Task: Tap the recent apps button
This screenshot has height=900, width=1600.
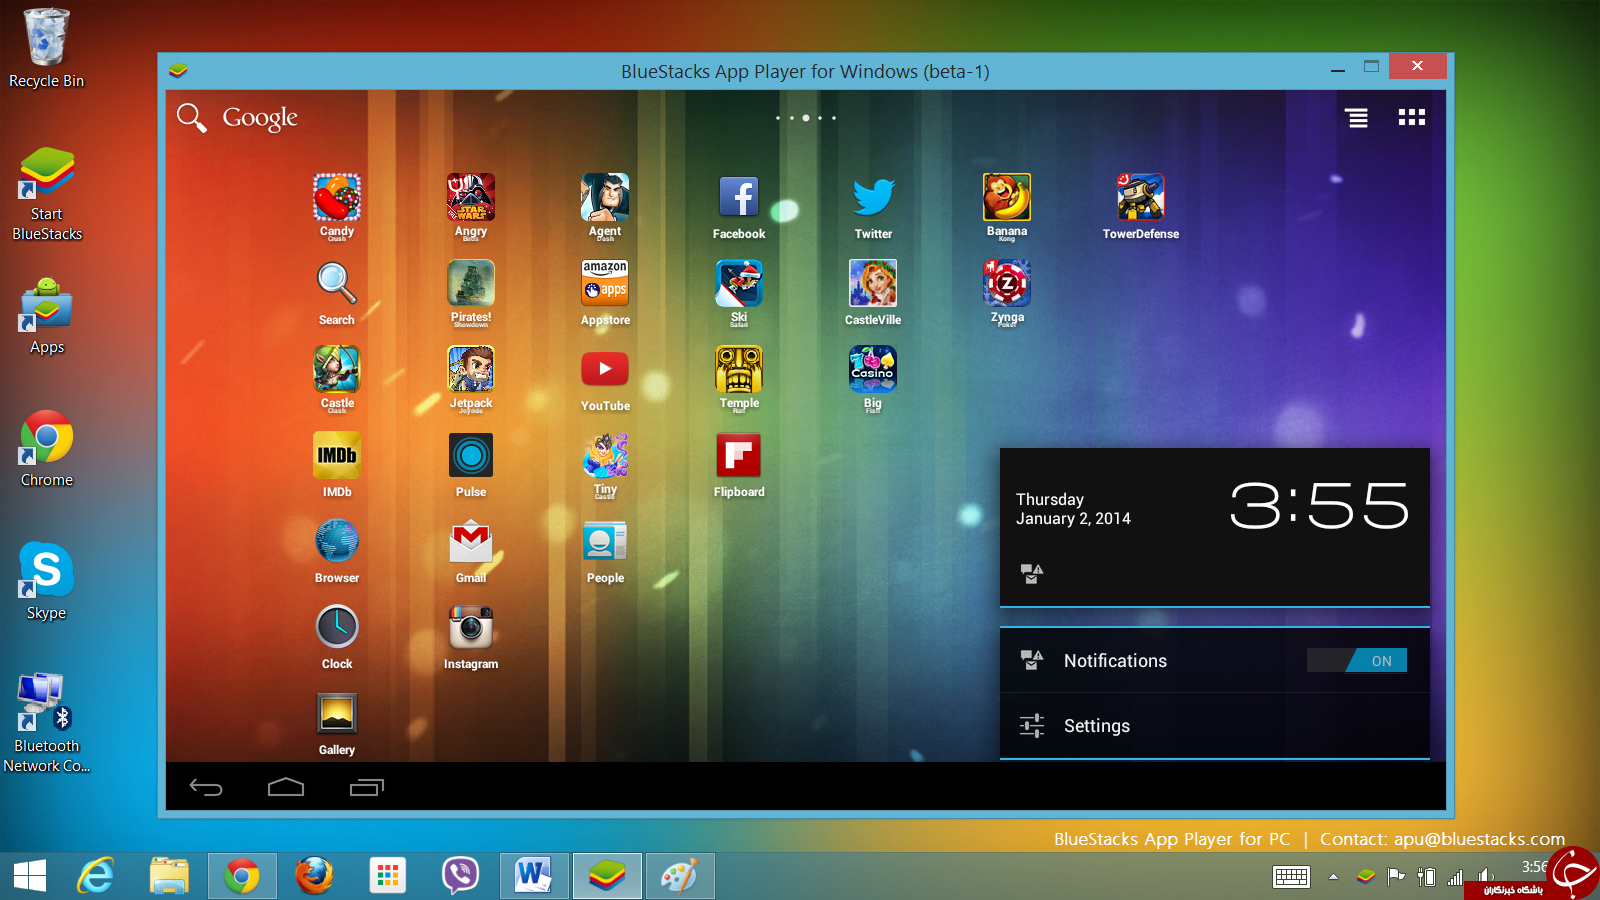Action: pyautogui.click(x=367, y=788)
